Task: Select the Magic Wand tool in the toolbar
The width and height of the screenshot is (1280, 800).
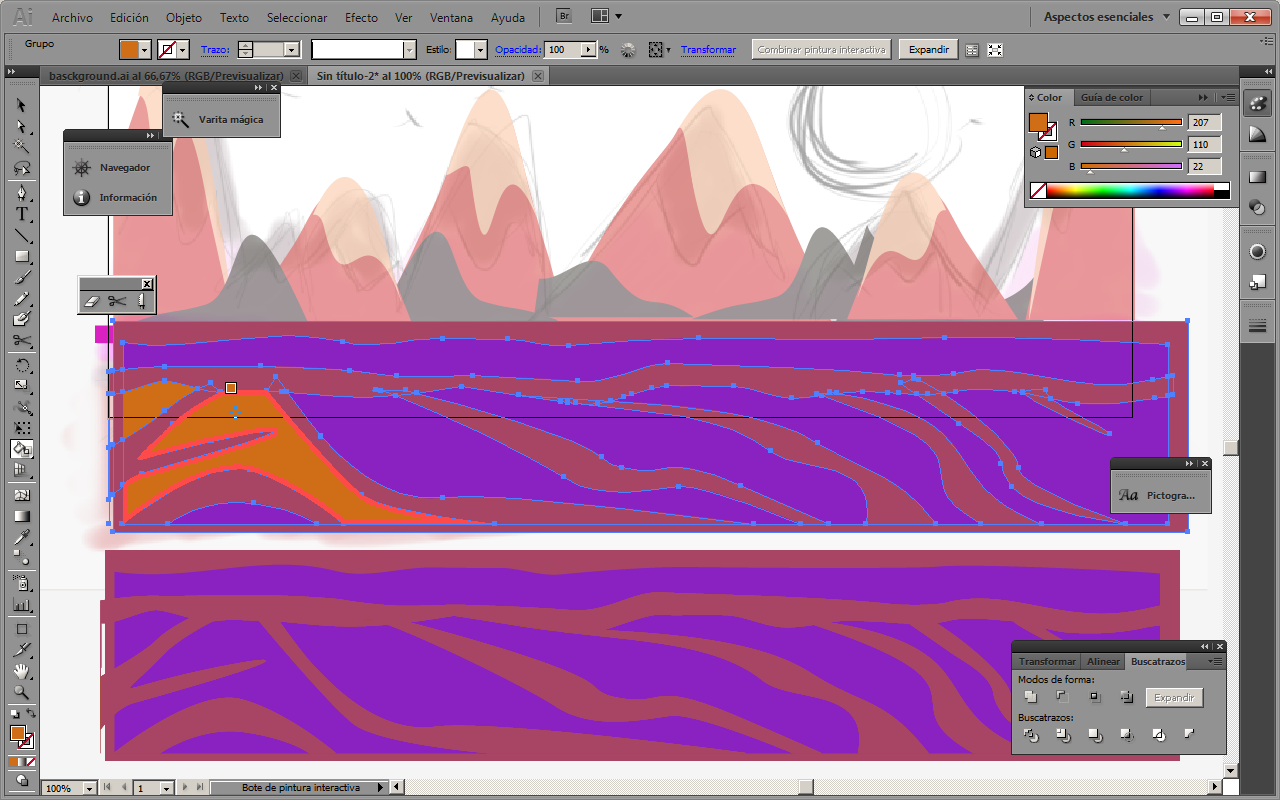Action: [x=21, y=146]
